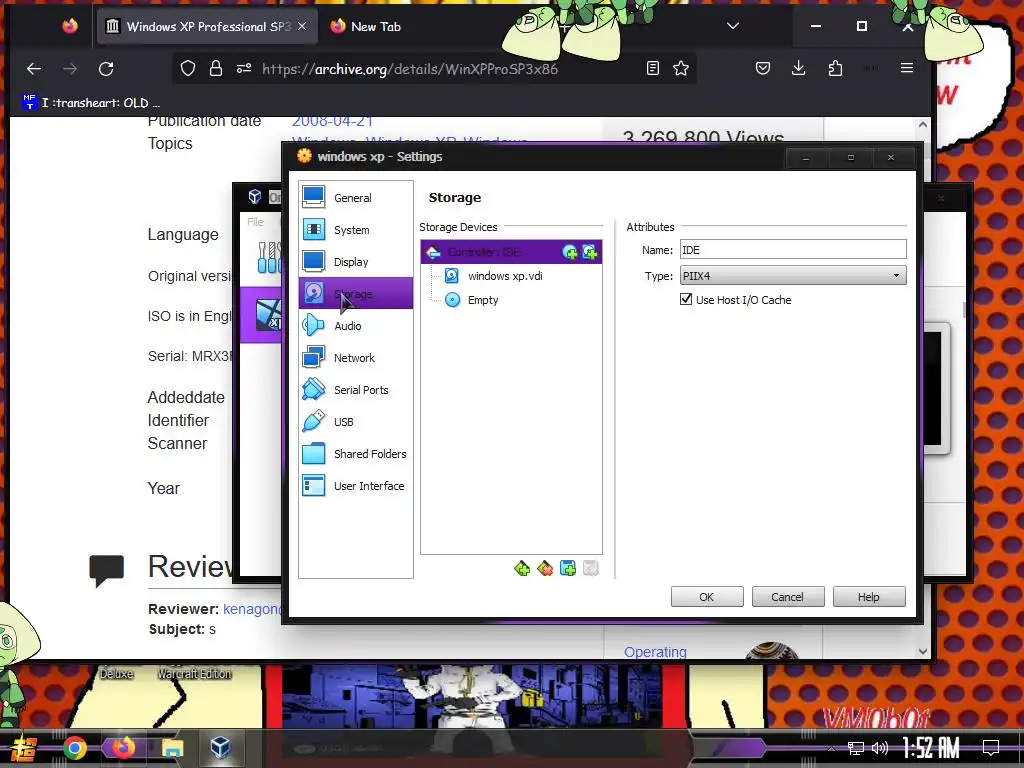Click the shield tracking protection icon

pyautogui.click(x=188, y=69)
